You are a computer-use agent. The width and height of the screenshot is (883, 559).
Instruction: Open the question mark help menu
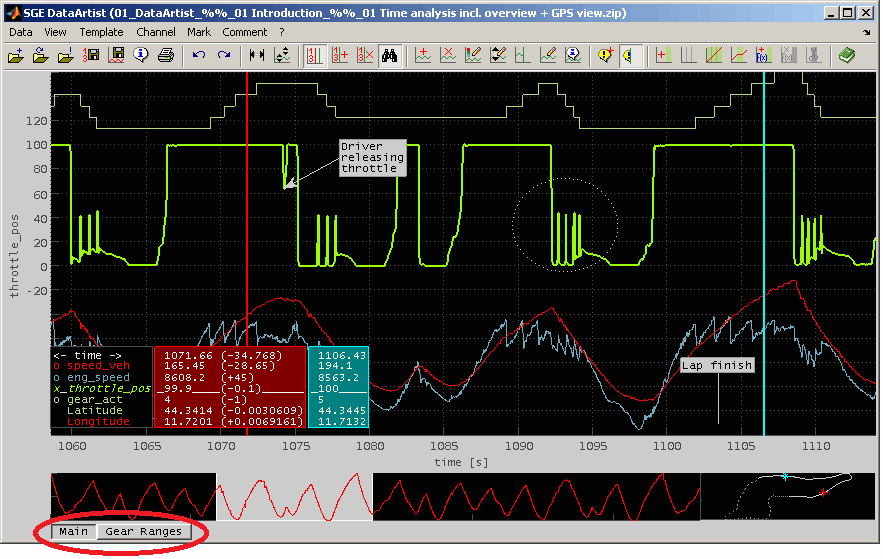click(282, 32)
